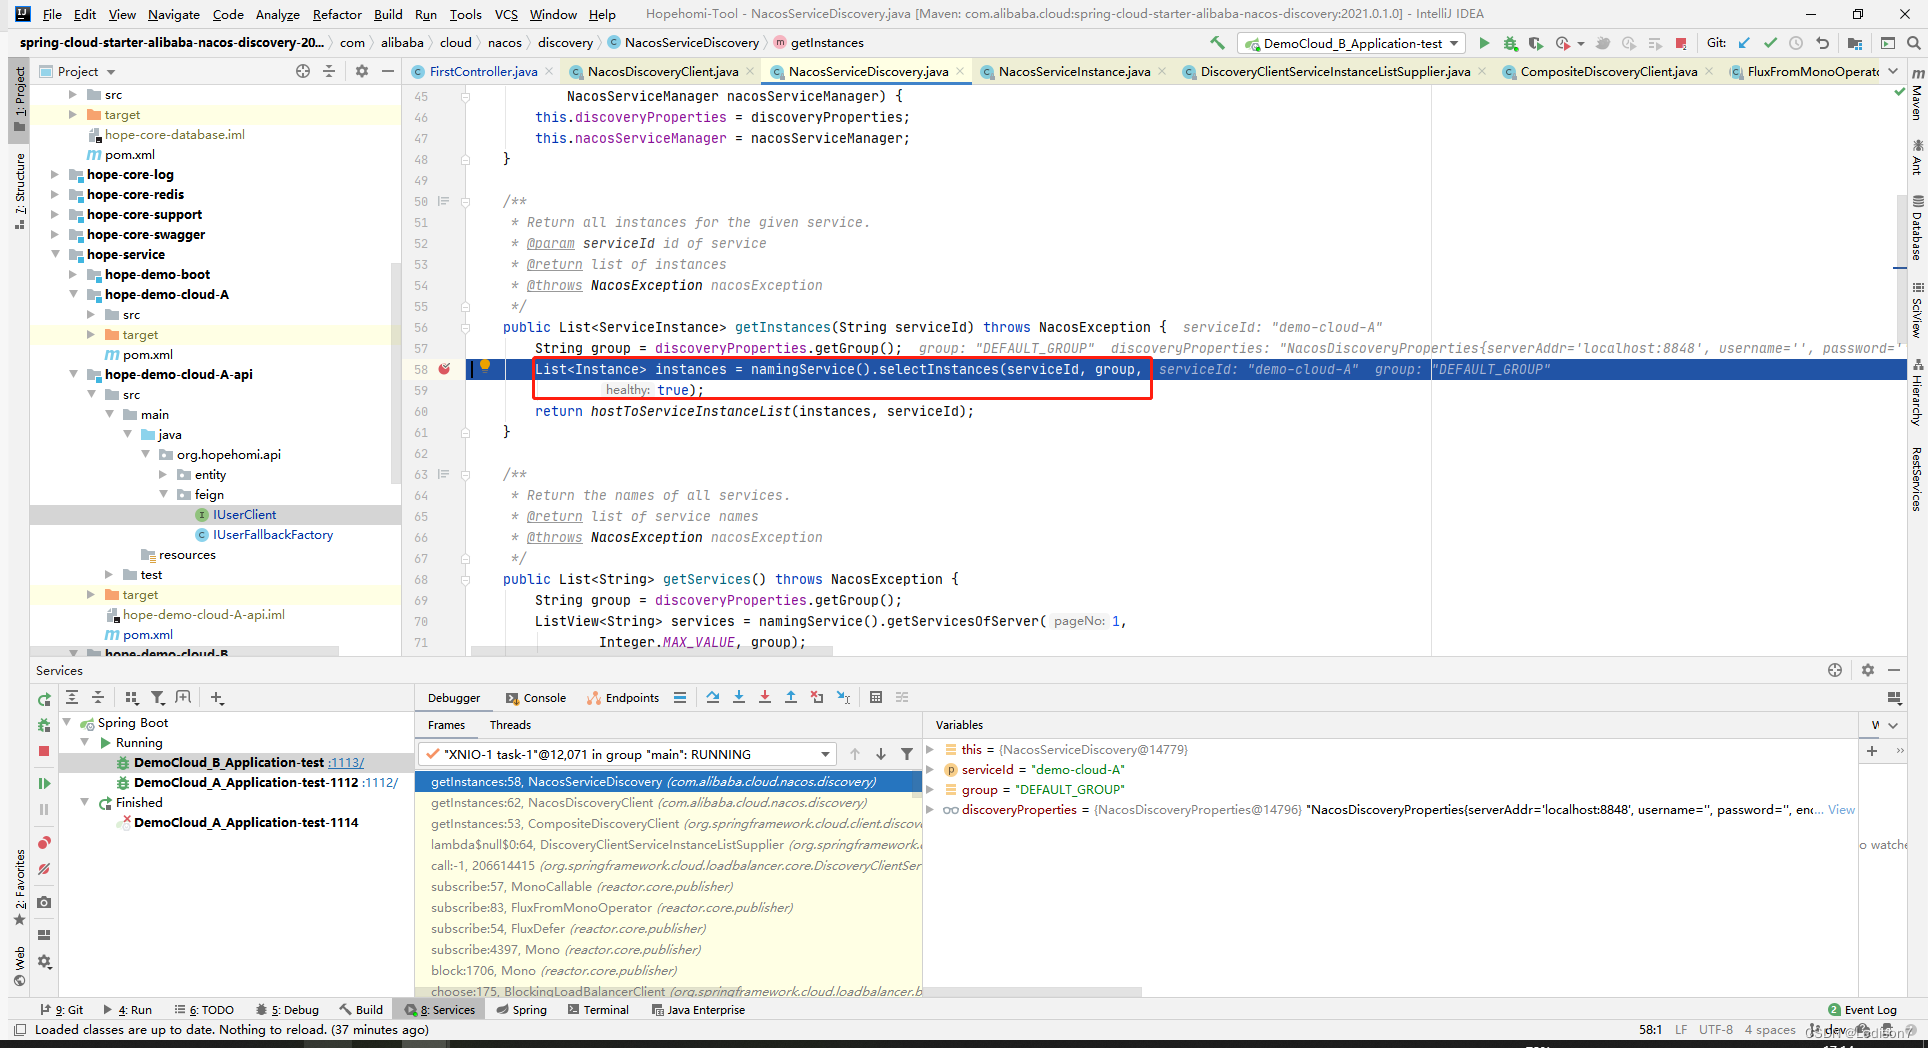This screenshot has height=1048, width=1928.
Task: Open the Navigate menu
Action: click(x=174, y=14)
